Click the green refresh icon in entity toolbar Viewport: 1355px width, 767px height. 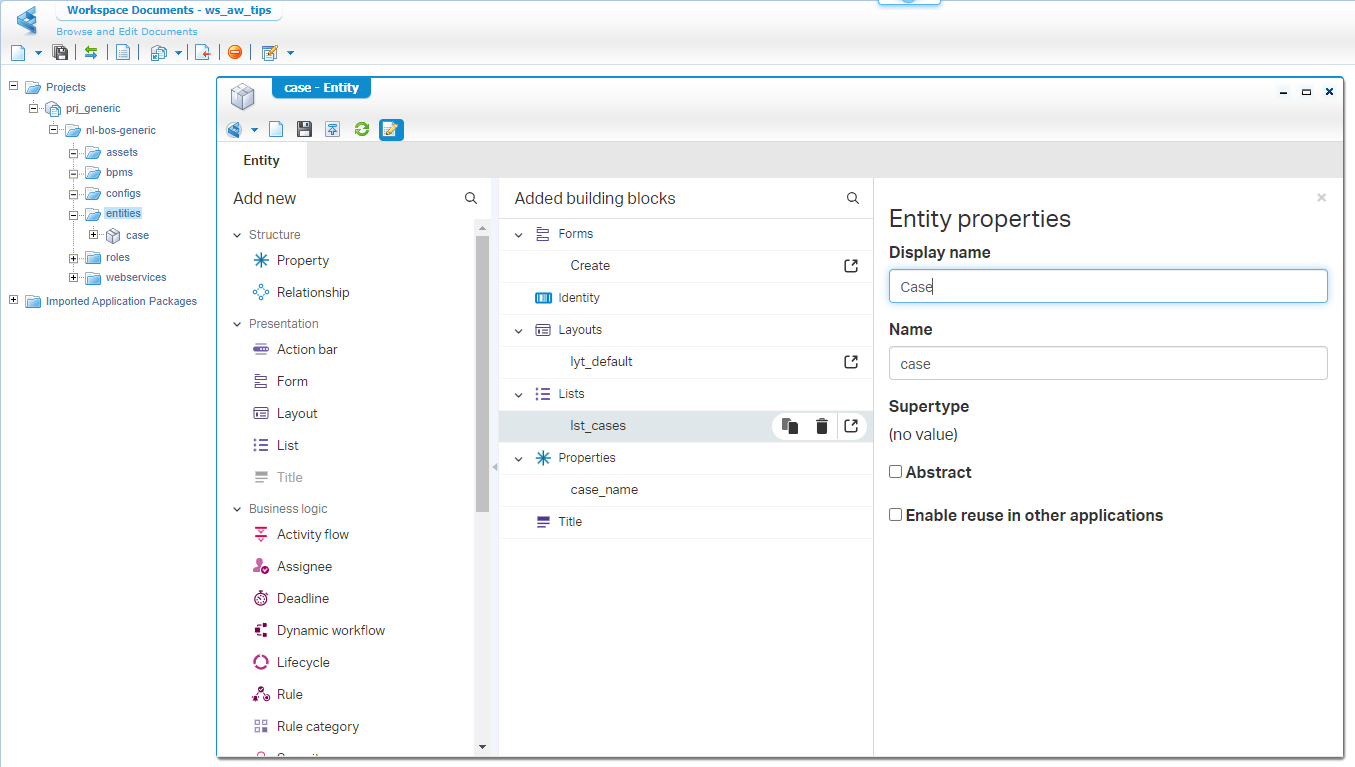tap(362, 129)
